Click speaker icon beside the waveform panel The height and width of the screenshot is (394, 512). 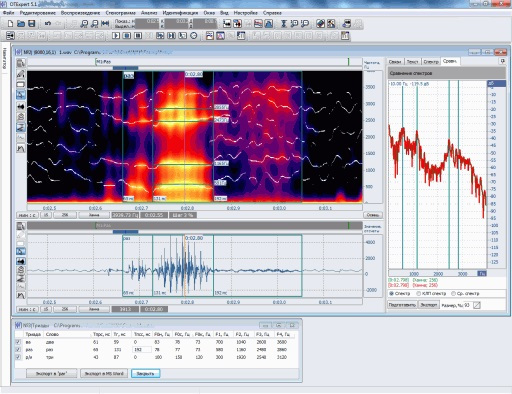(x=21, y=261)
